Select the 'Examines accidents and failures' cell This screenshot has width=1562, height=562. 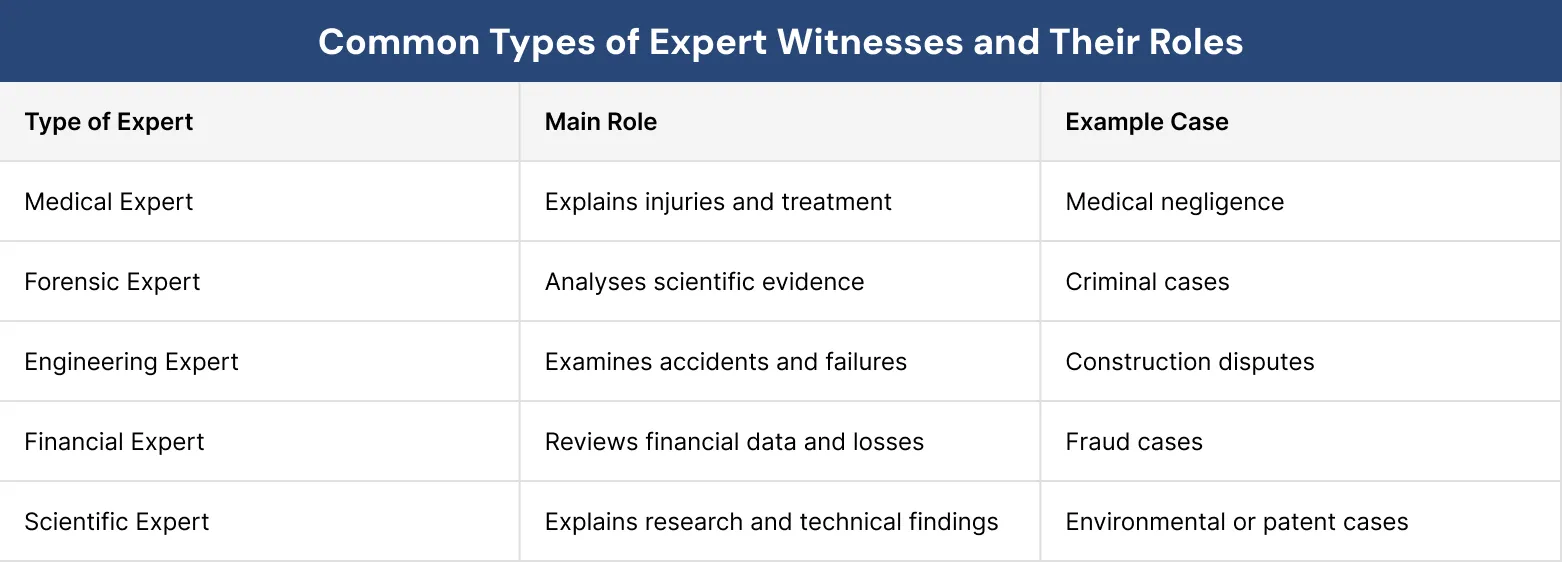coord(725,362)
